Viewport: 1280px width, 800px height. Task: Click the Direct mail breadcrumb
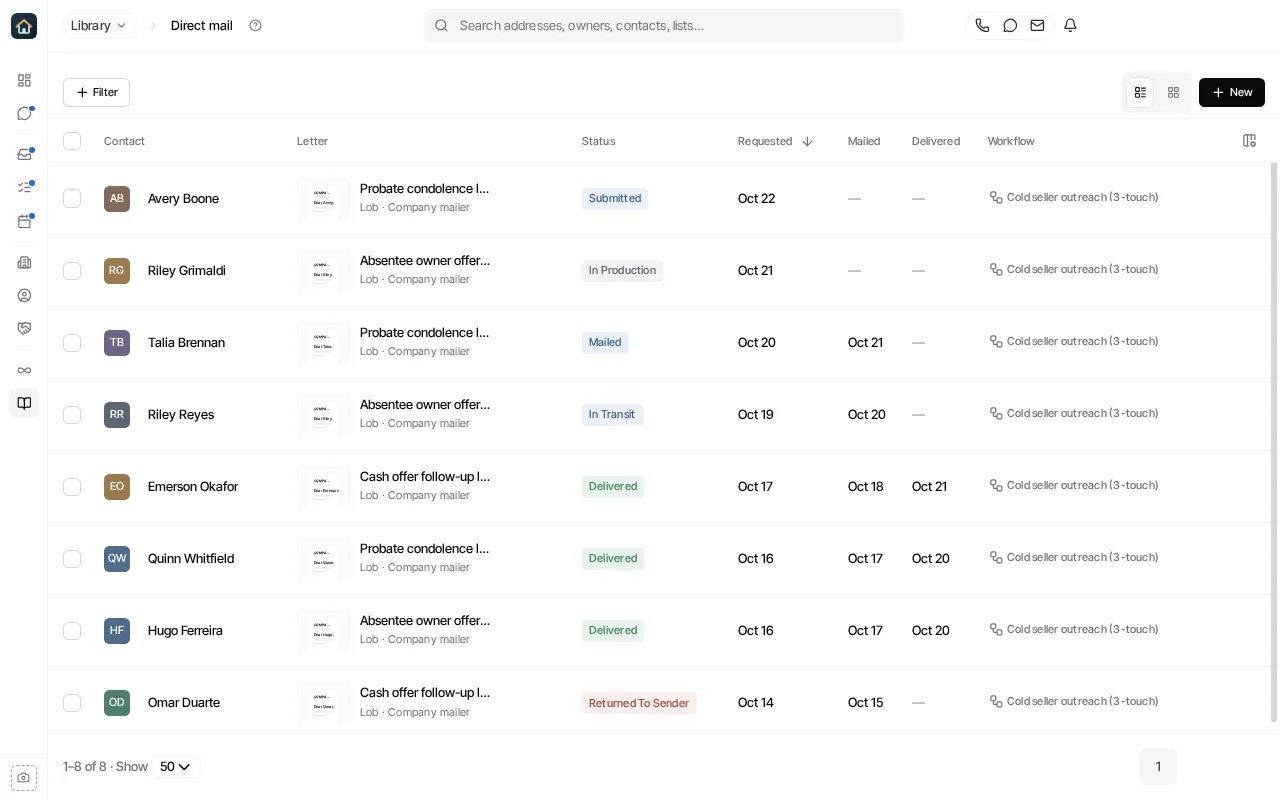pos(202,26)
